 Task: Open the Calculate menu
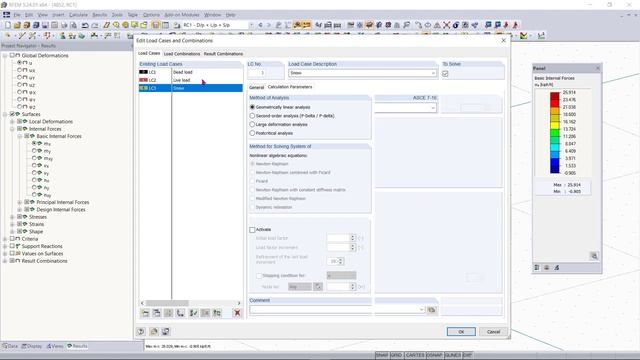[78, 15]
